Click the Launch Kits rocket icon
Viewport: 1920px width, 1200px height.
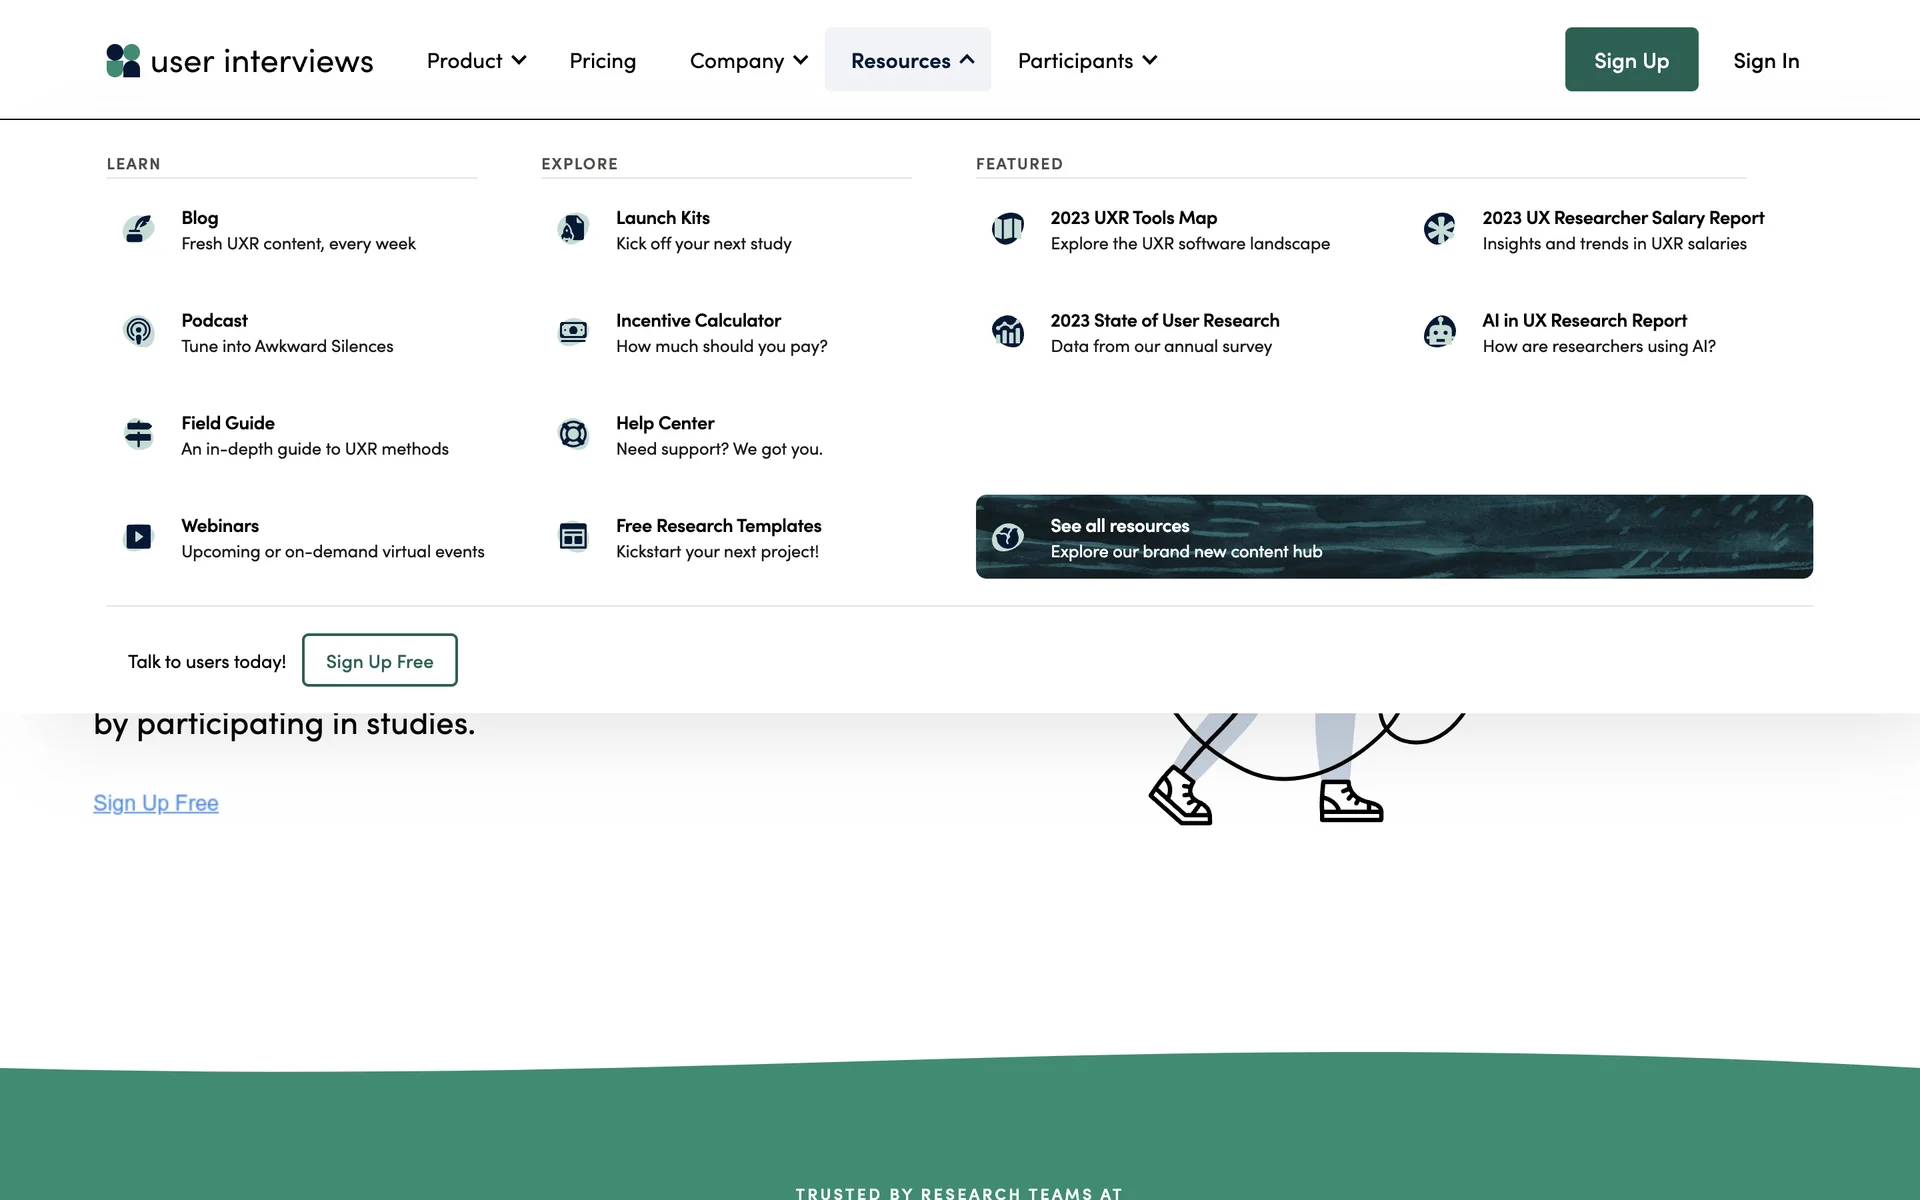[x=573, y=229]
